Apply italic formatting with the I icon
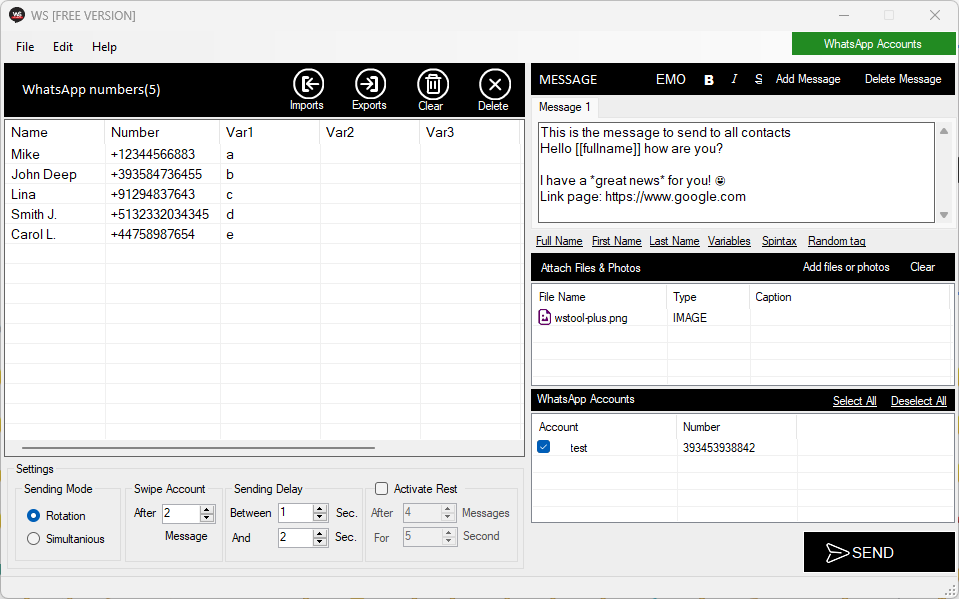The image size is (959, 599). coord(734,79)
